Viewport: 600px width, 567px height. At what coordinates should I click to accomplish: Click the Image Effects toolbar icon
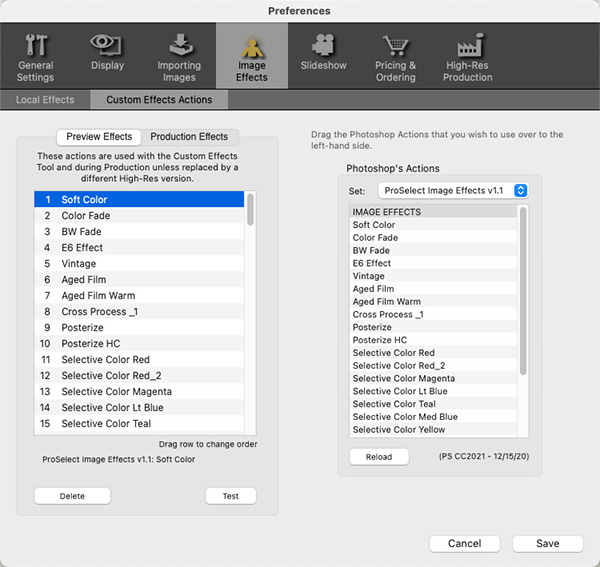(252, 46)
